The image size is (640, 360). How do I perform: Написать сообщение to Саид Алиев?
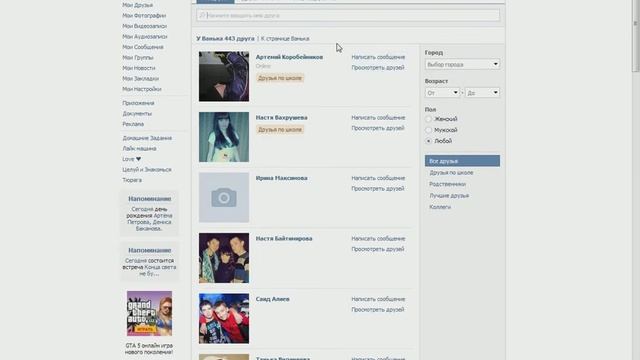378,299
